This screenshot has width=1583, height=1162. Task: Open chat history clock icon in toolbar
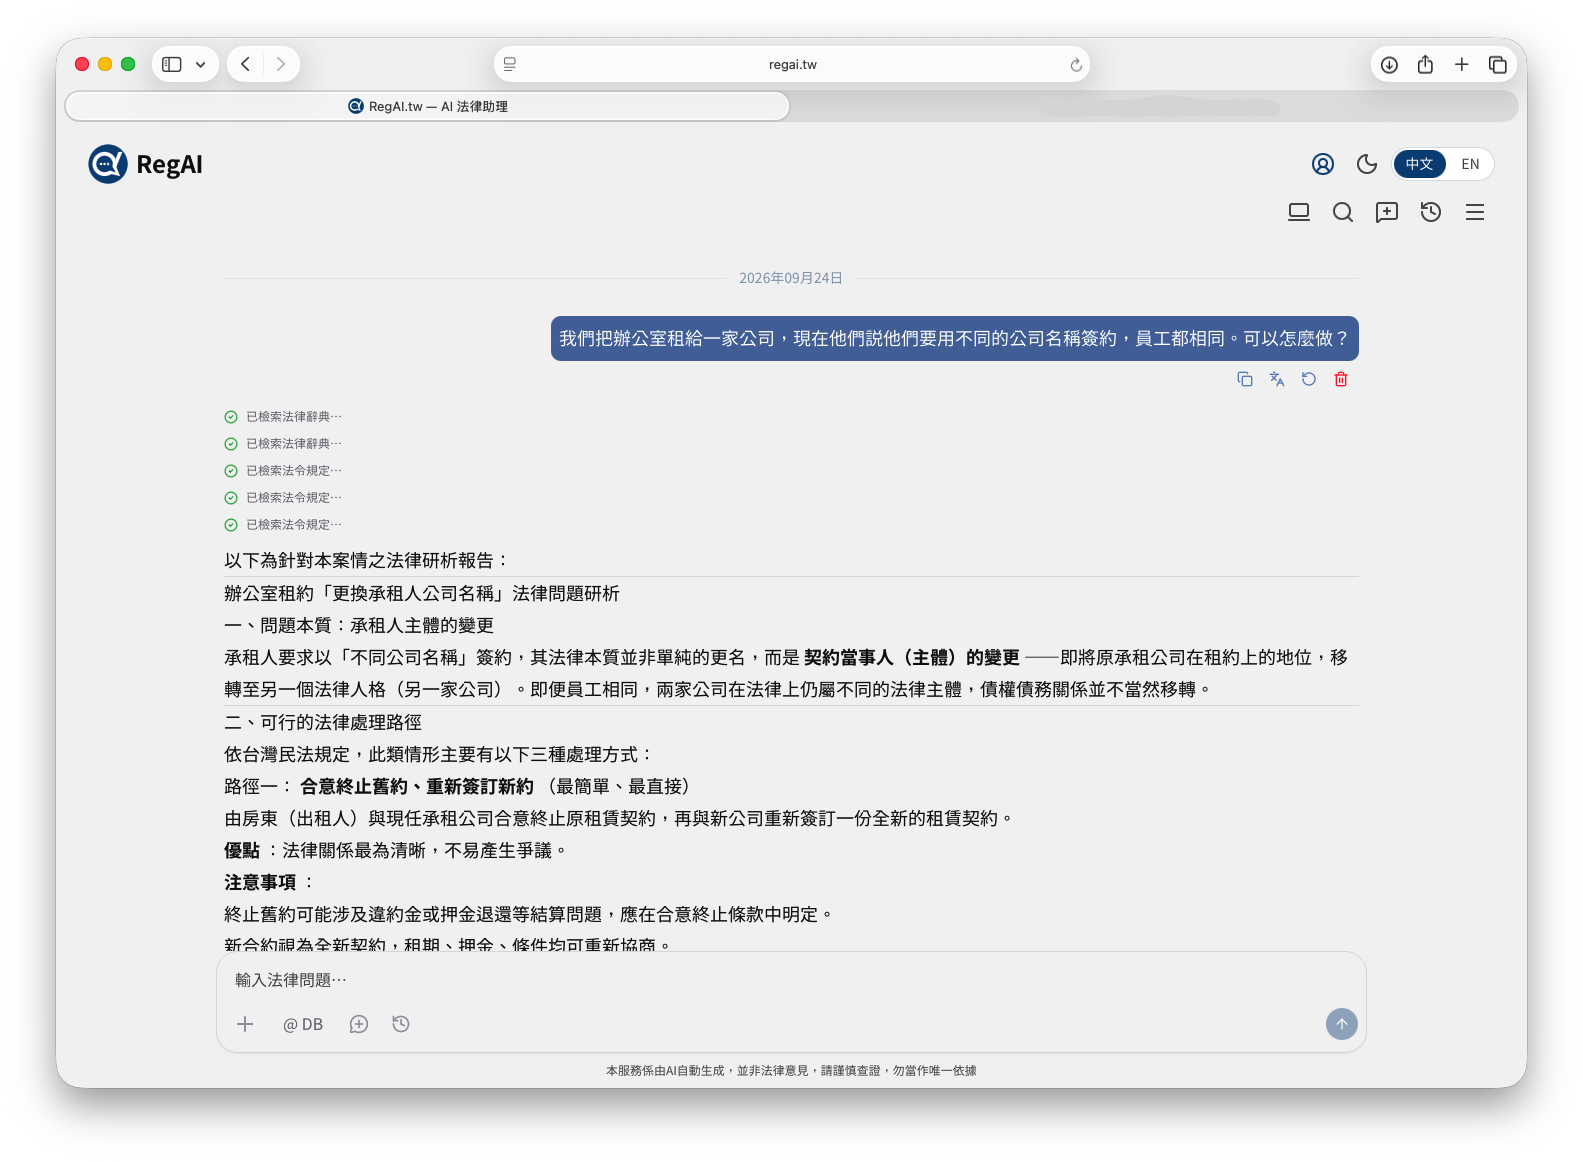click(1430, 212)
